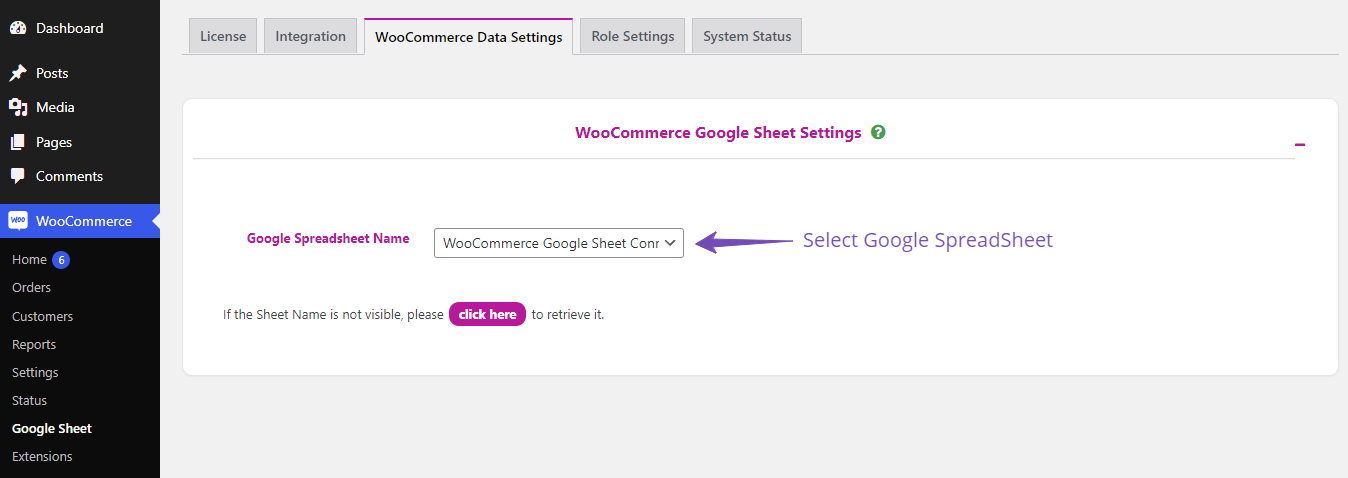The width and height of the screenshot is (1348, 478).
Task: Open WooCommerce Settings submenu item
Action: tap(35, 372)
